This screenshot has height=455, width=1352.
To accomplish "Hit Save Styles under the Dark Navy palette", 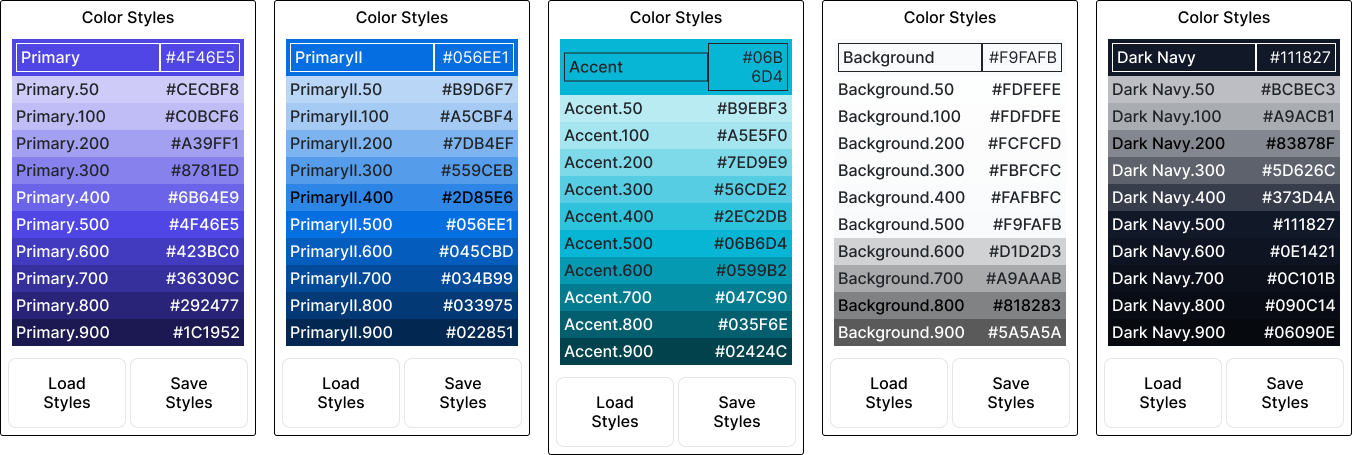I will tap(1285, 393).
